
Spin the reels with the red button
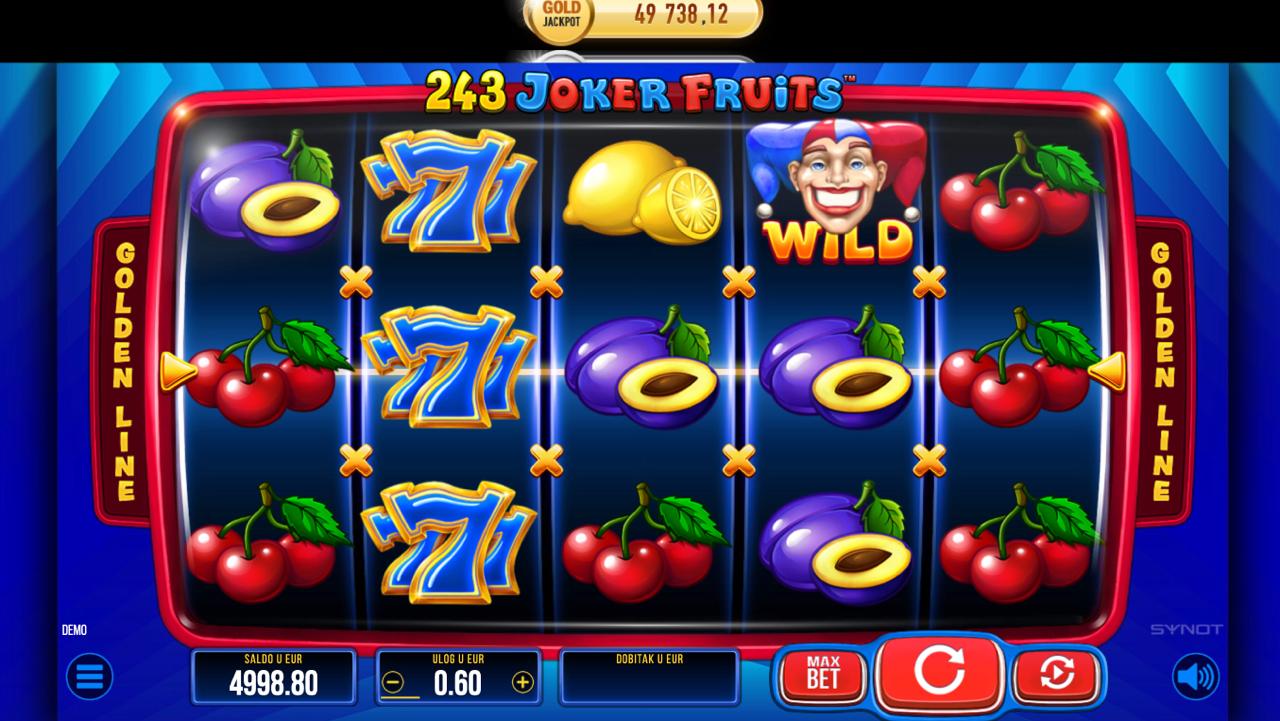pyautogui.click(x=939, y=671)
